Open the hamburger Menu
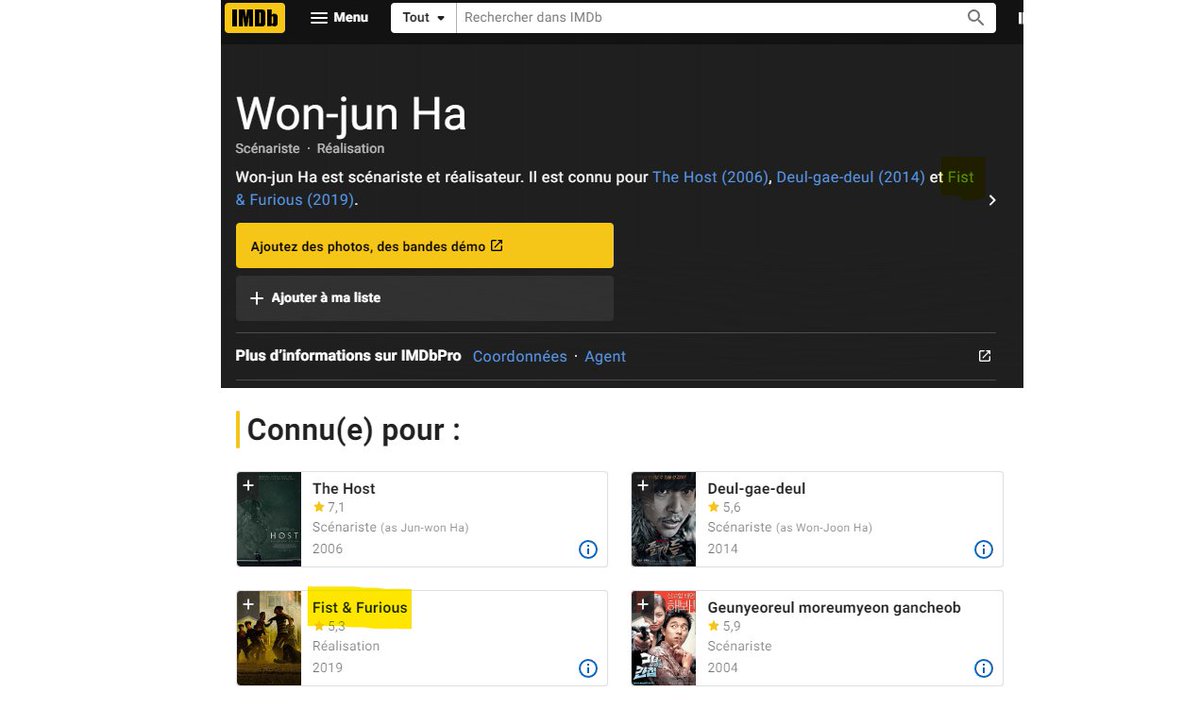Image resolution: width=1200 pixels, height=709 pixels. (339, 17)
